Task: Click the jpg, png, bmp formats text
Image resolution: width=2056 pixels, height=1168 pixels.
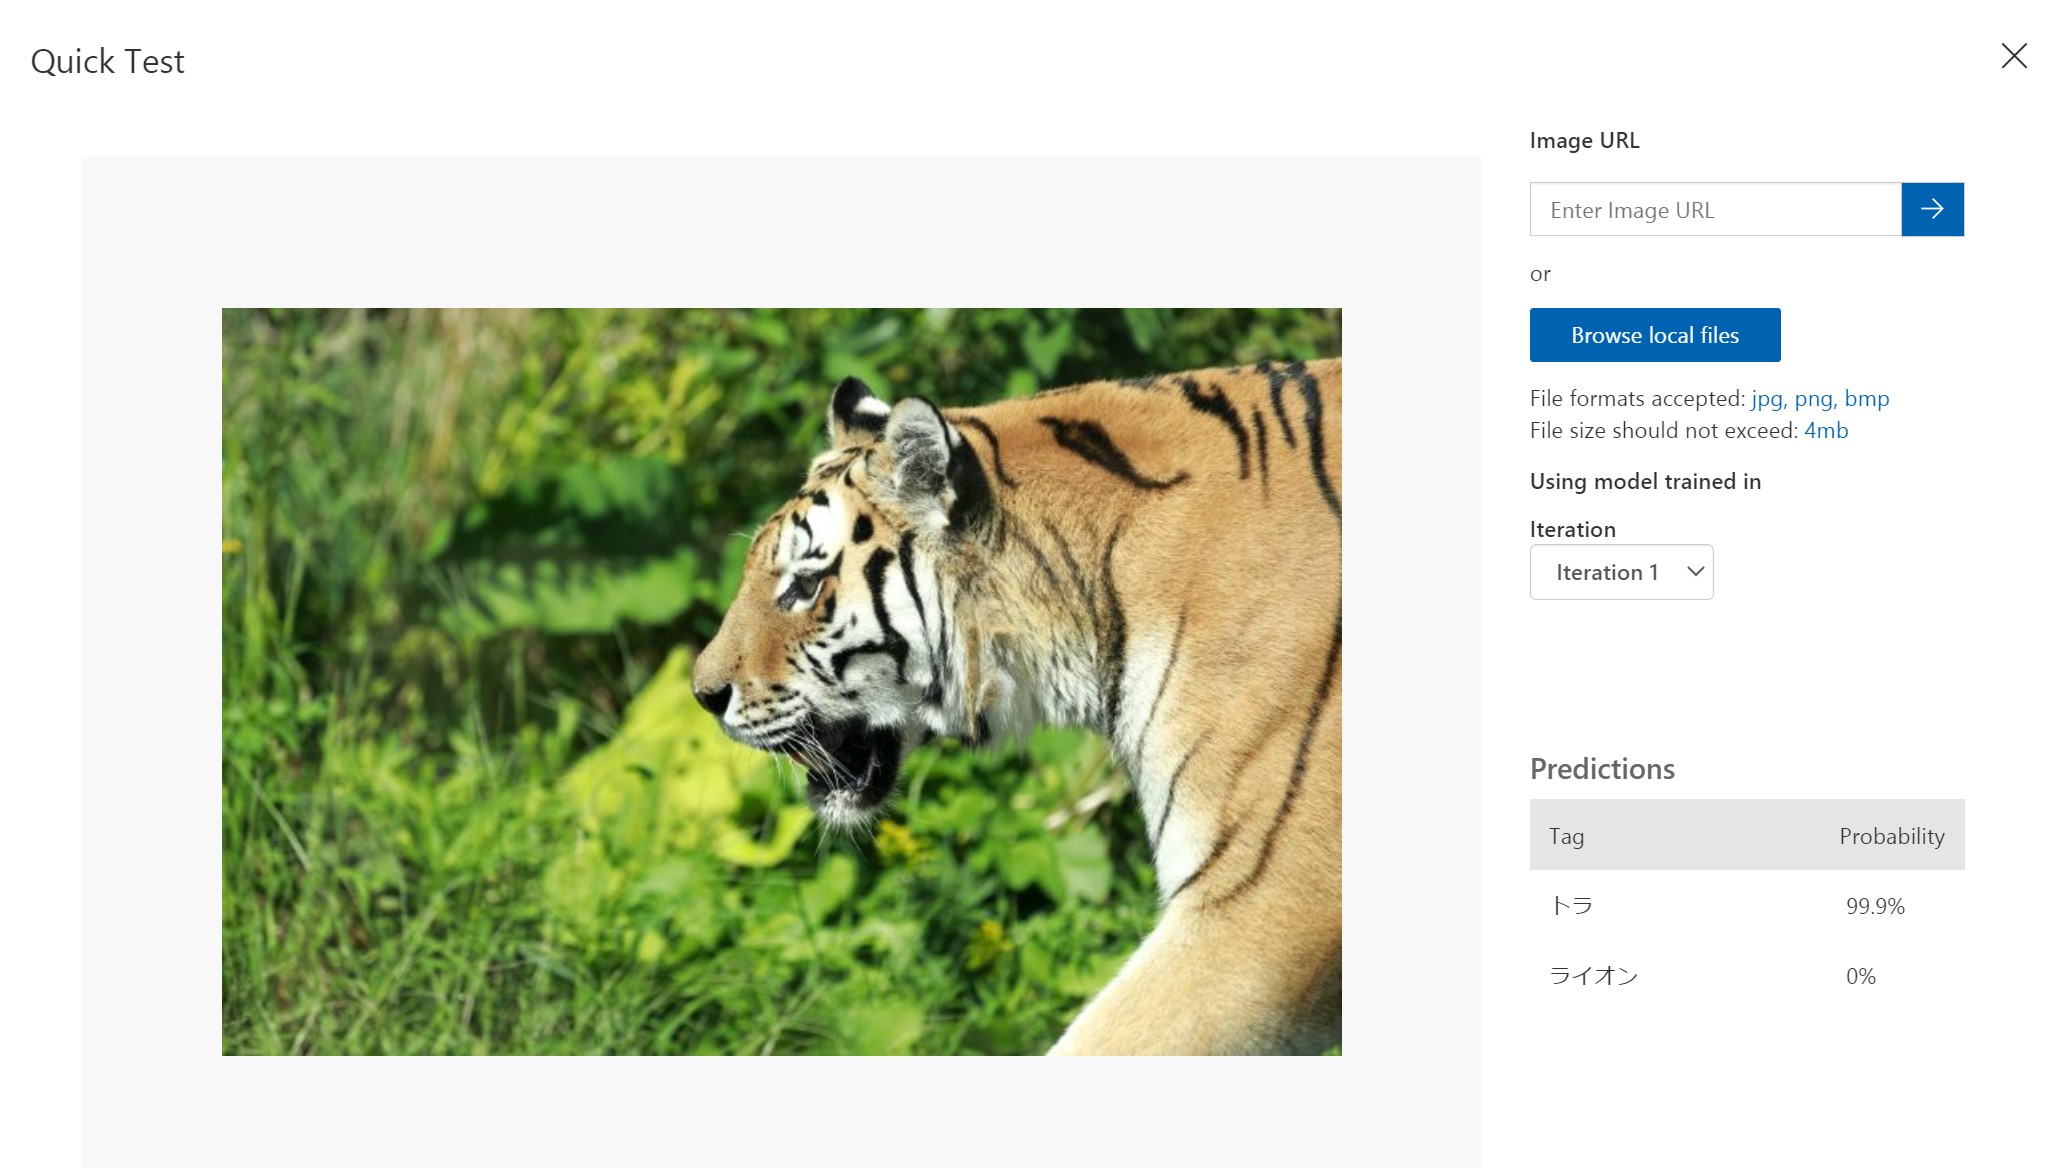Action: (1820, 398)
